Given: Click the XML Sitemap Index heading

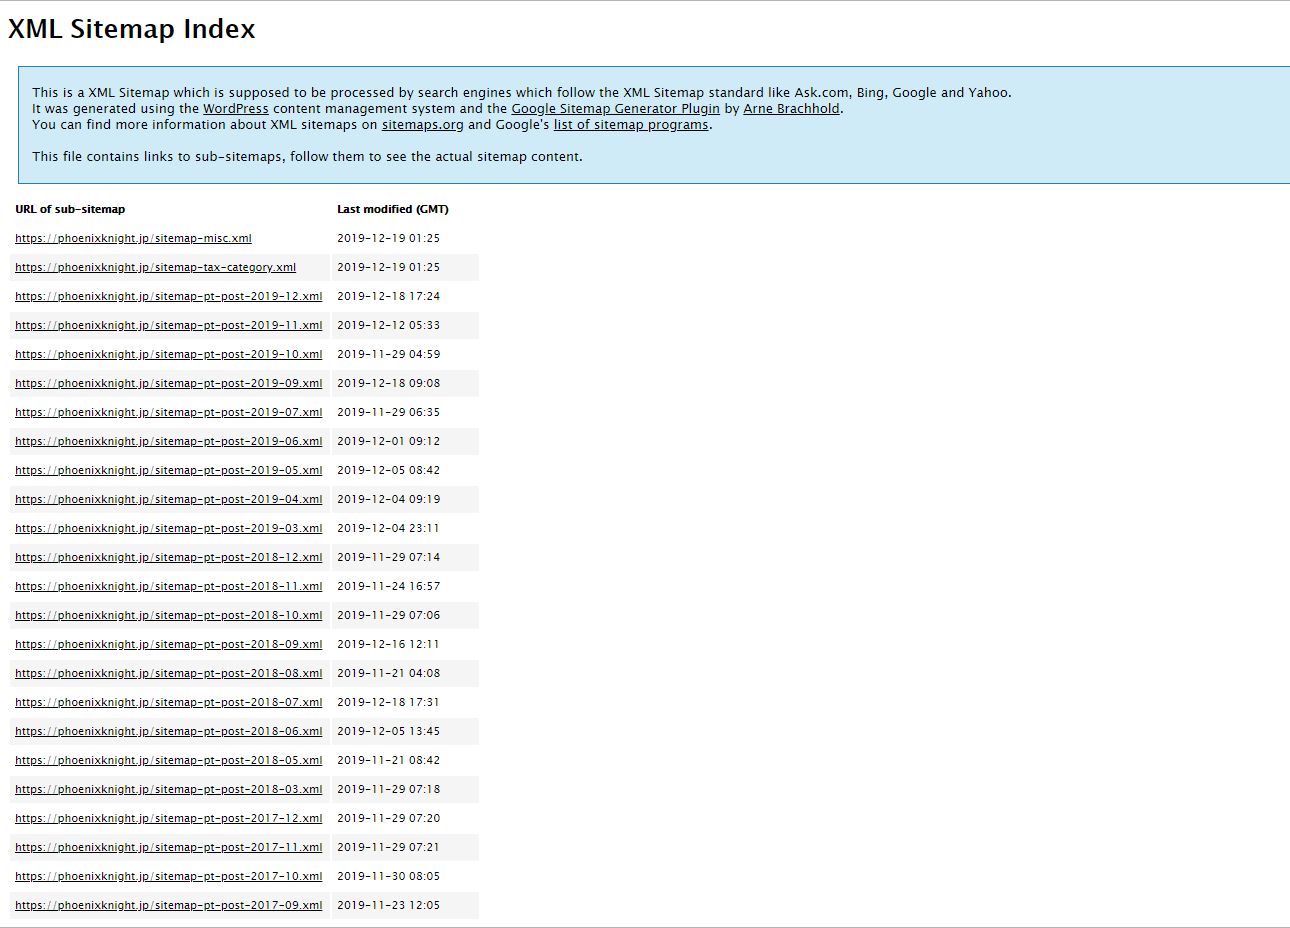Looking at the screenshot, I should click(x=132, y=29).
